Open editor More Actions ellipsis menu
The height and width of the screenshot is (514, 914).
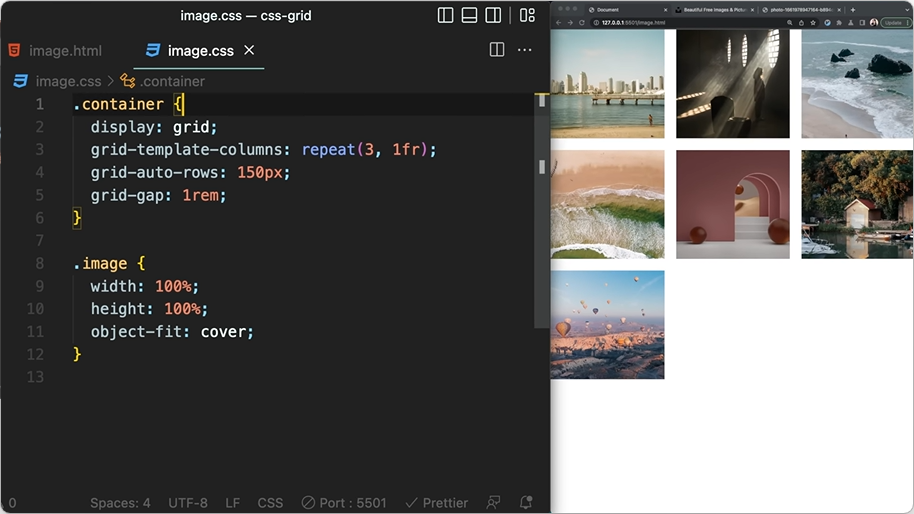[x=525, y=50]
